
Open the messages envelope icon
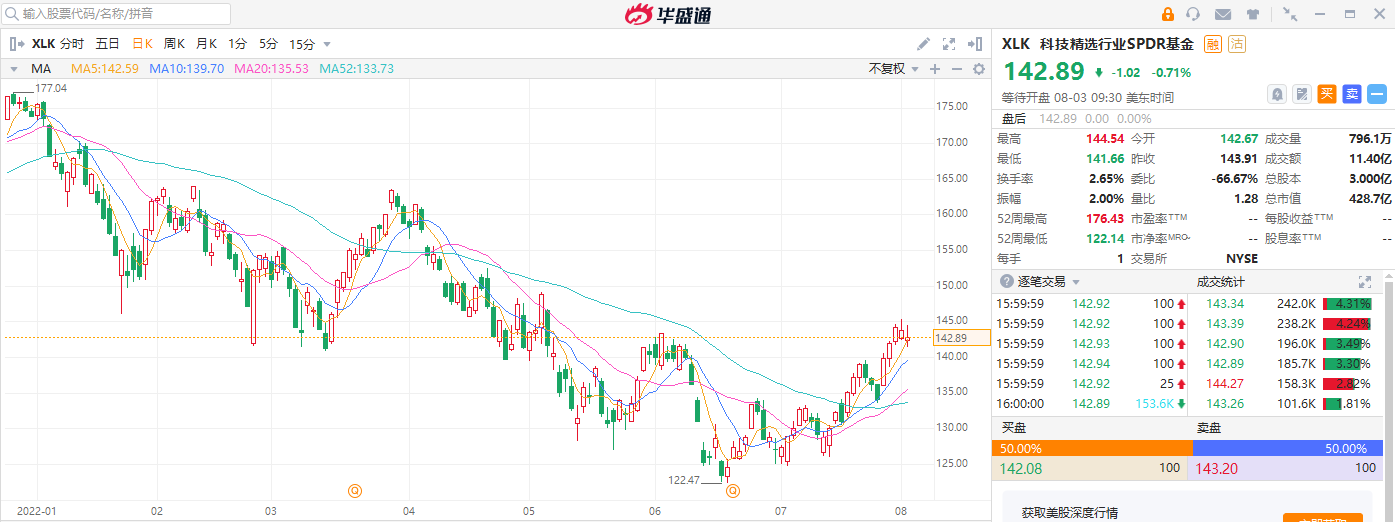pos(1222,14)
